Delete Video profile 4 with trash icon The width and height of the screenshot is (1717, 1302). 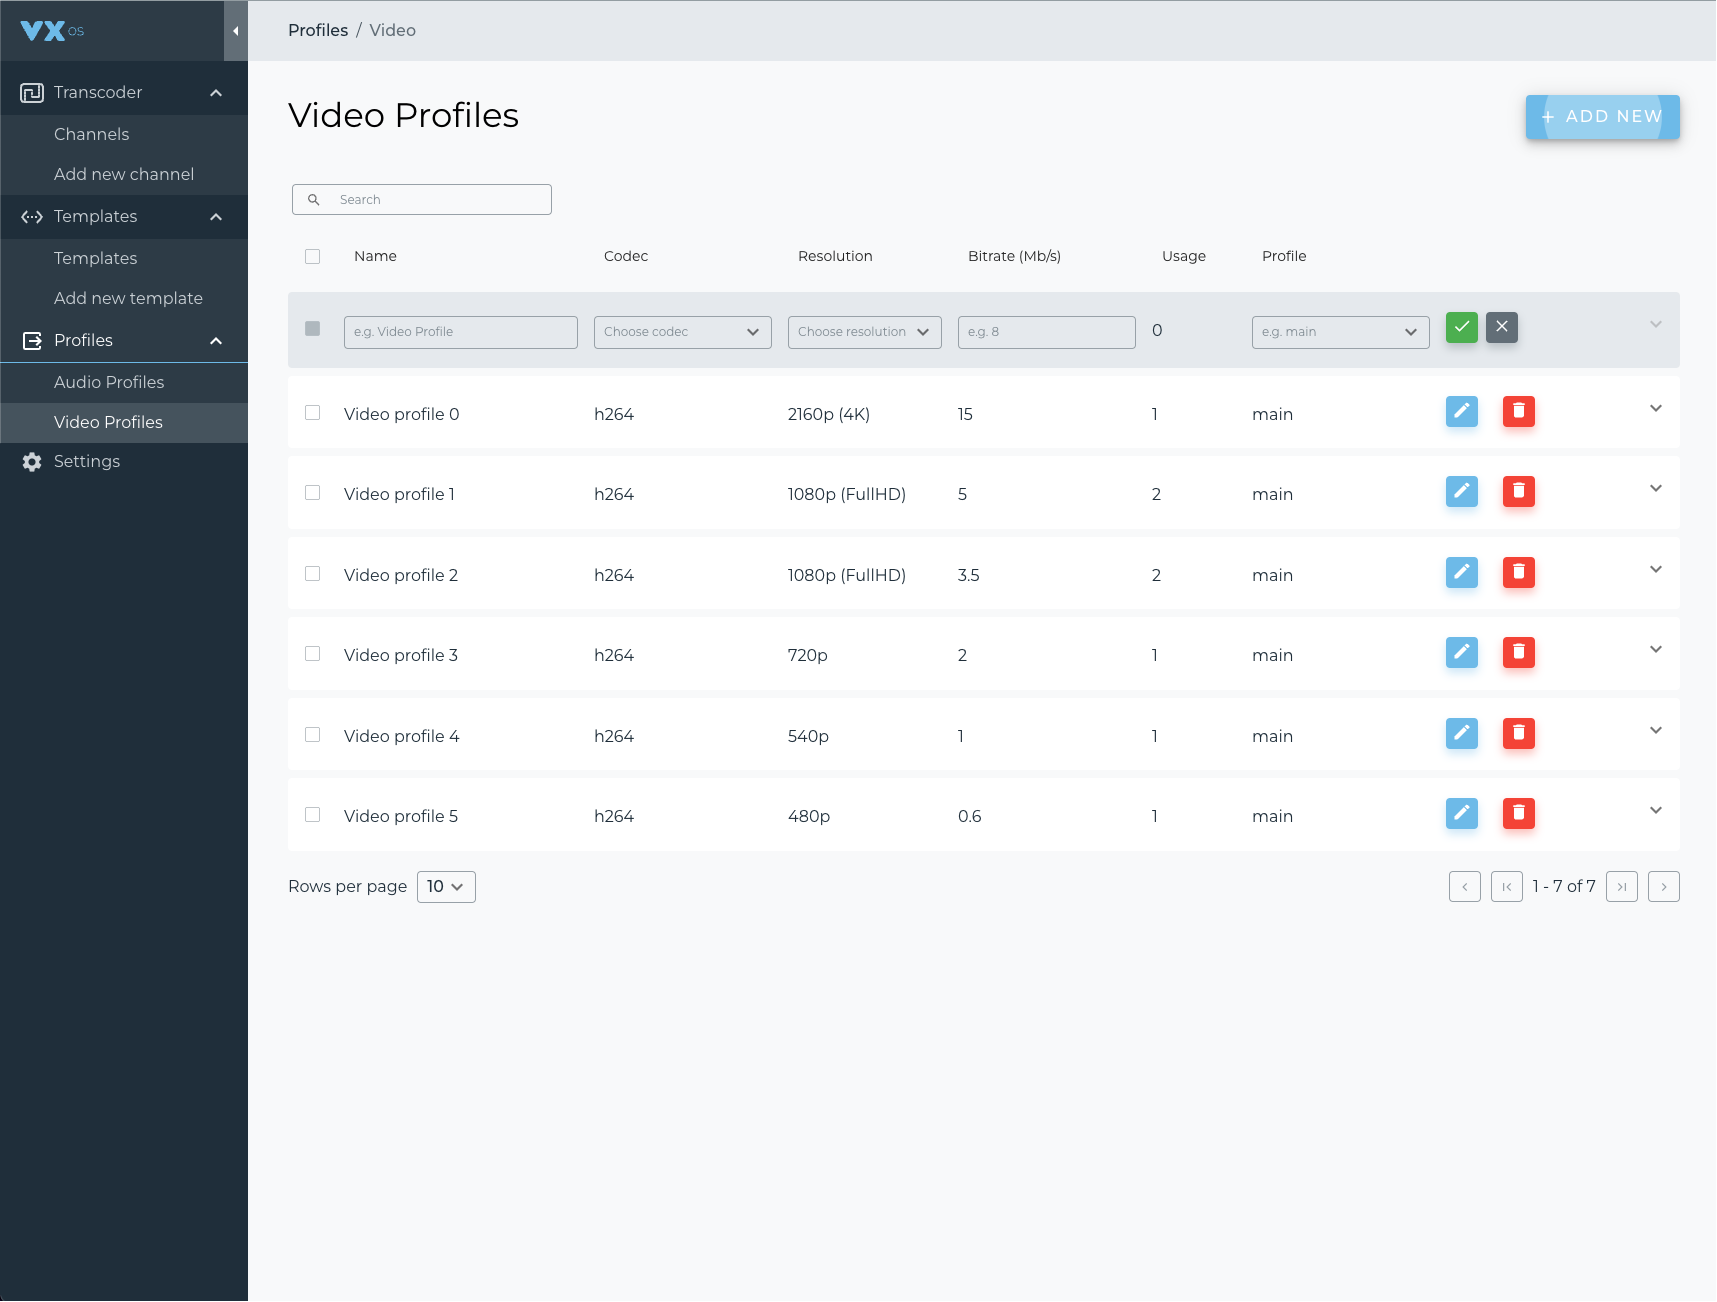(1519, 734)
